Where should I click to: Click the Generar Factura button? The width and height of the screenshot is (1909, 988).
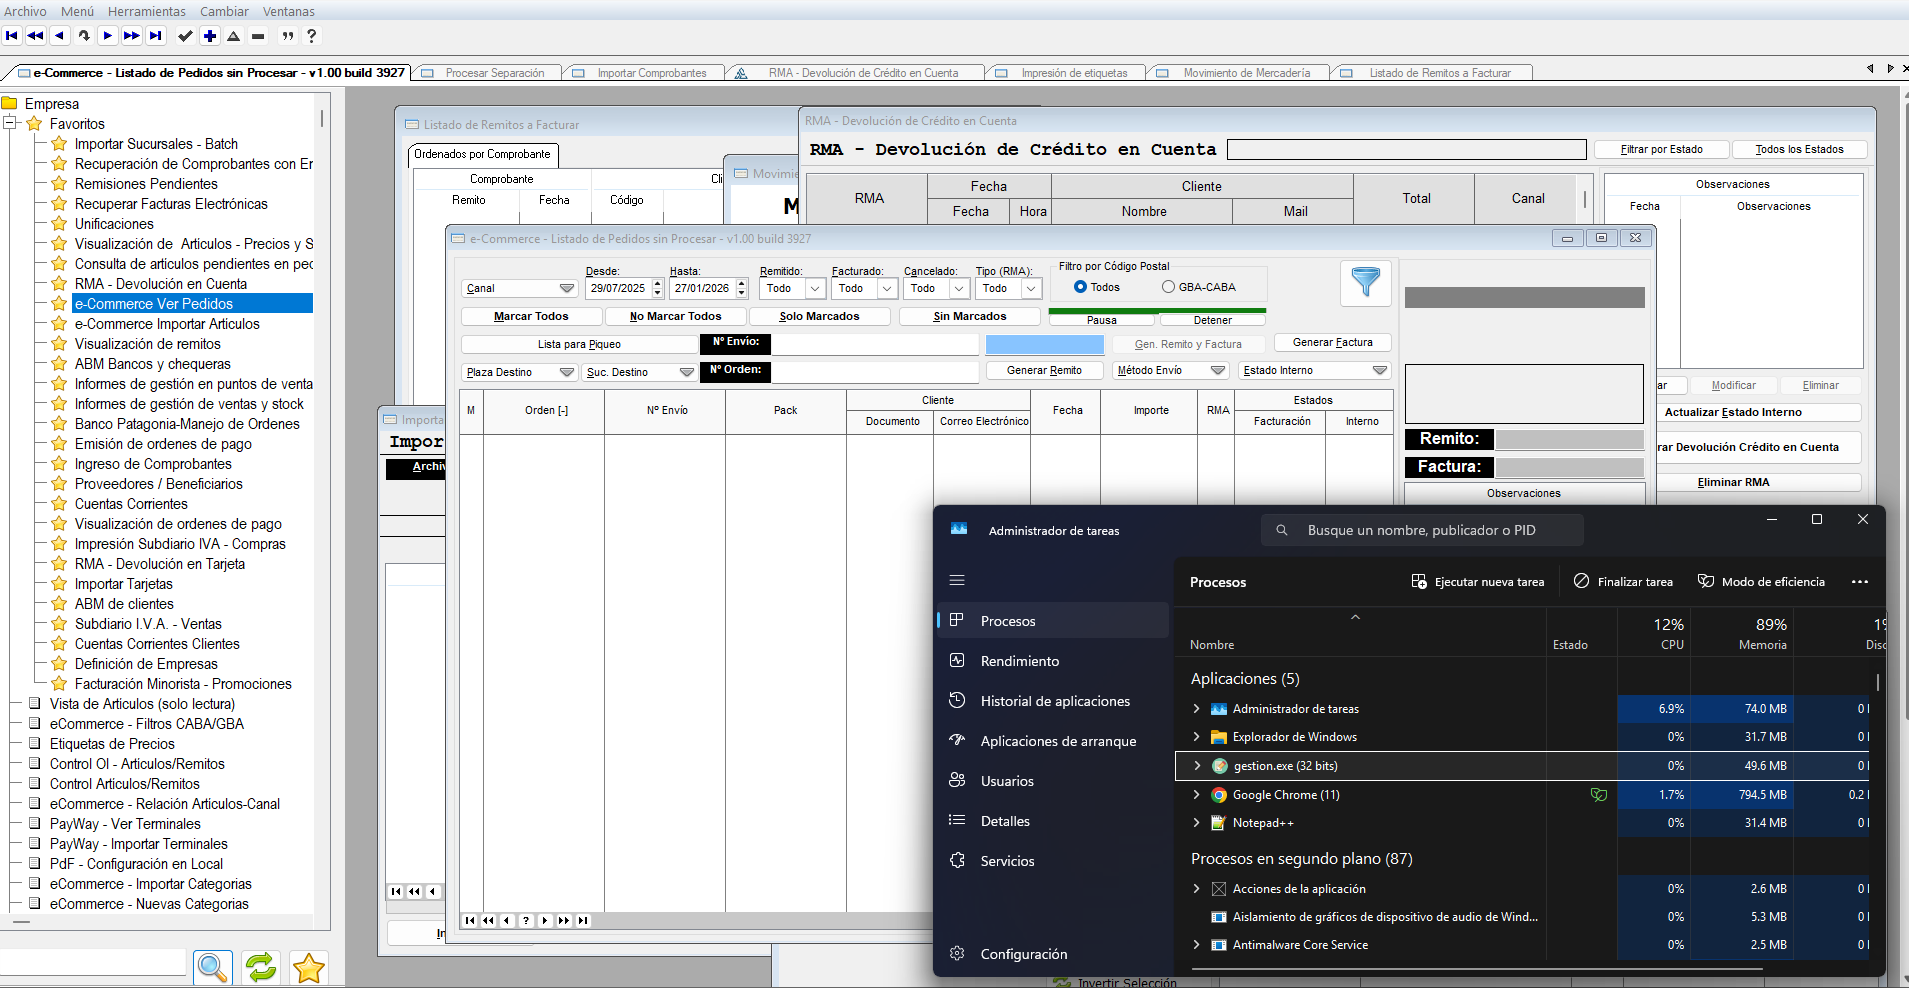click(x=1332, y=342)
